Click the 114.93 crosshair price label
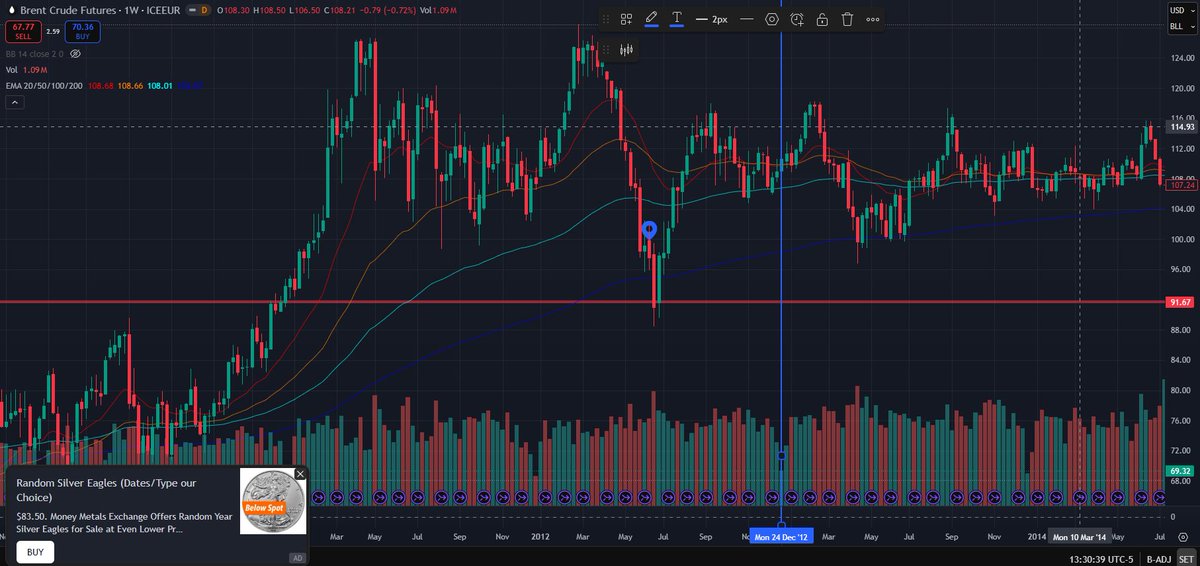The image size is (1200, 566). (1181, 127)
